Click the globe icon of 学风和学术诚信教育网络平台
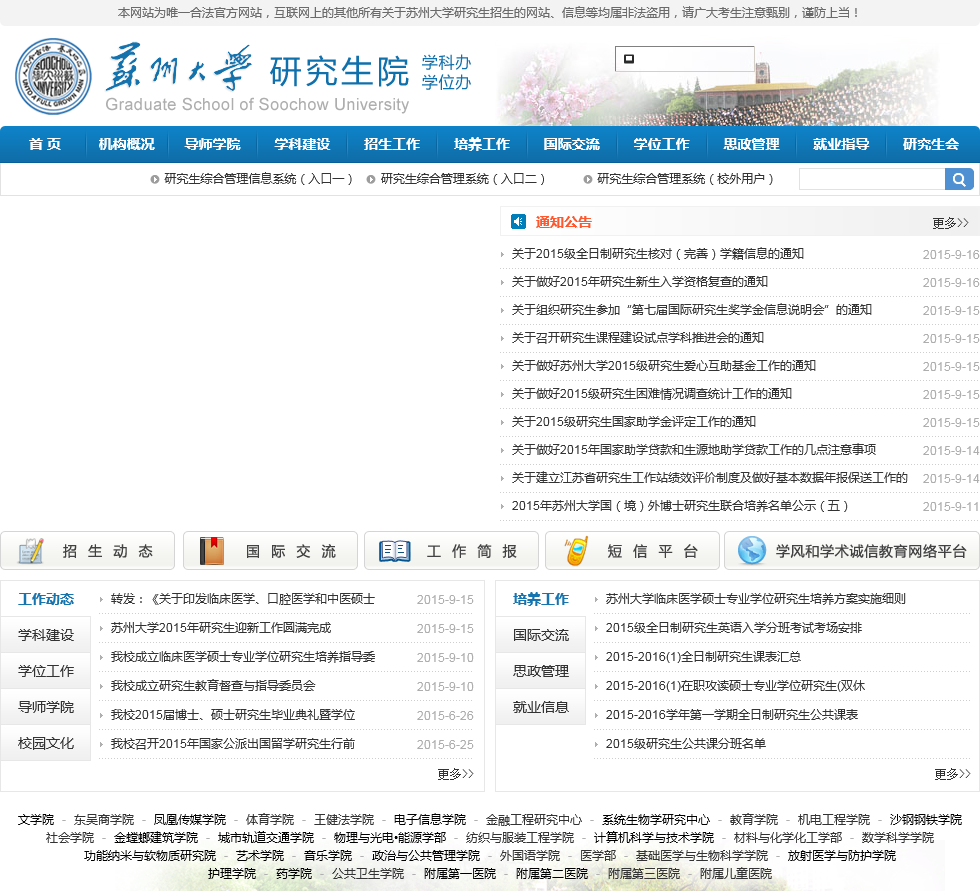 pos(752,550)
